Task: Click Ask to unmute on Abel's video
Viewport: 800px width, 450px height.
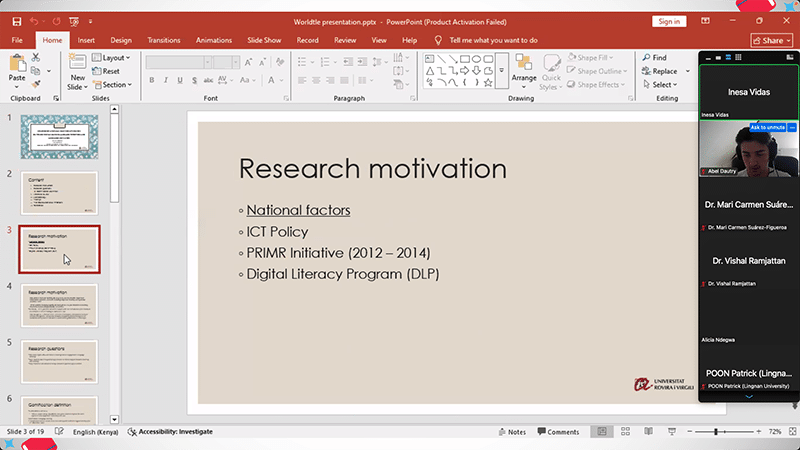Action: click(768, 127)
